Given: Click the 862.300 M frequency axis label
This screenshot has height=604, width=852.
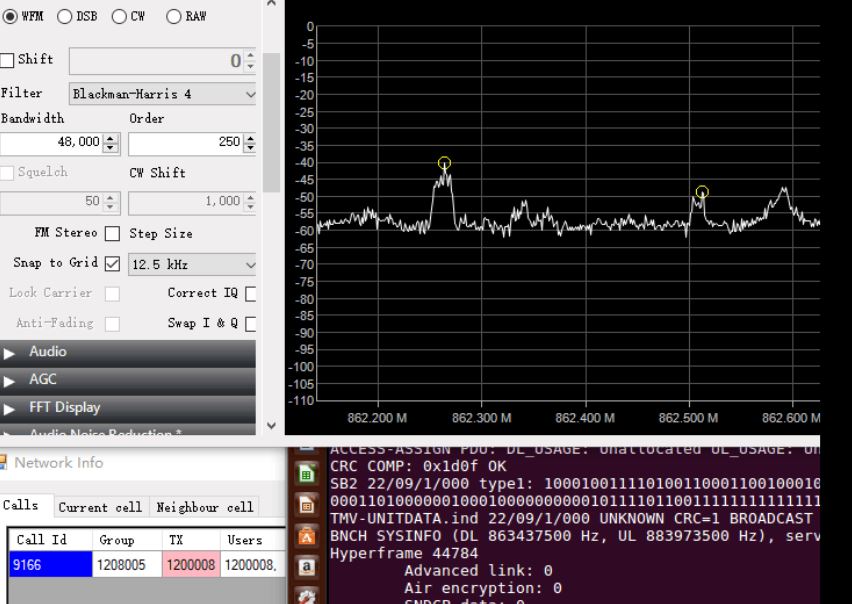Looking at the screenshot, I should pyautogui.click(x=481, y=418).
